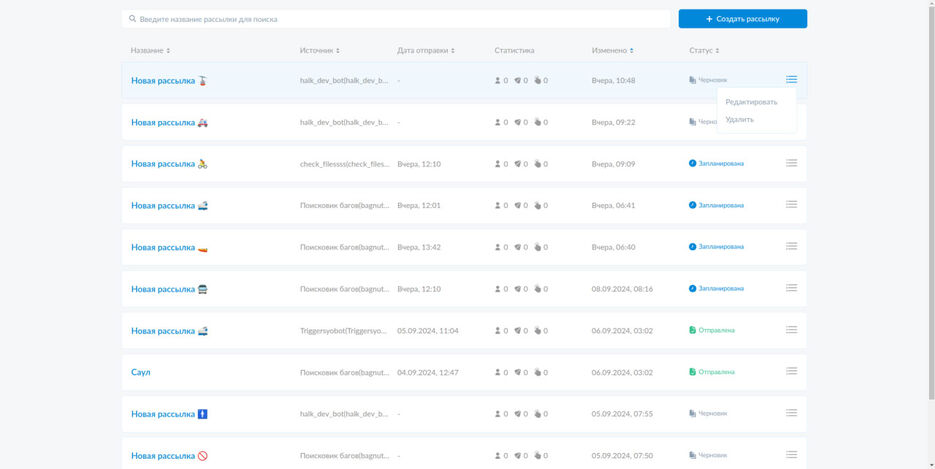Open Новая рассылка with speedboat emoji
Image resolution: width=935 pixels, height=469 pixels.
pos(169,247)
